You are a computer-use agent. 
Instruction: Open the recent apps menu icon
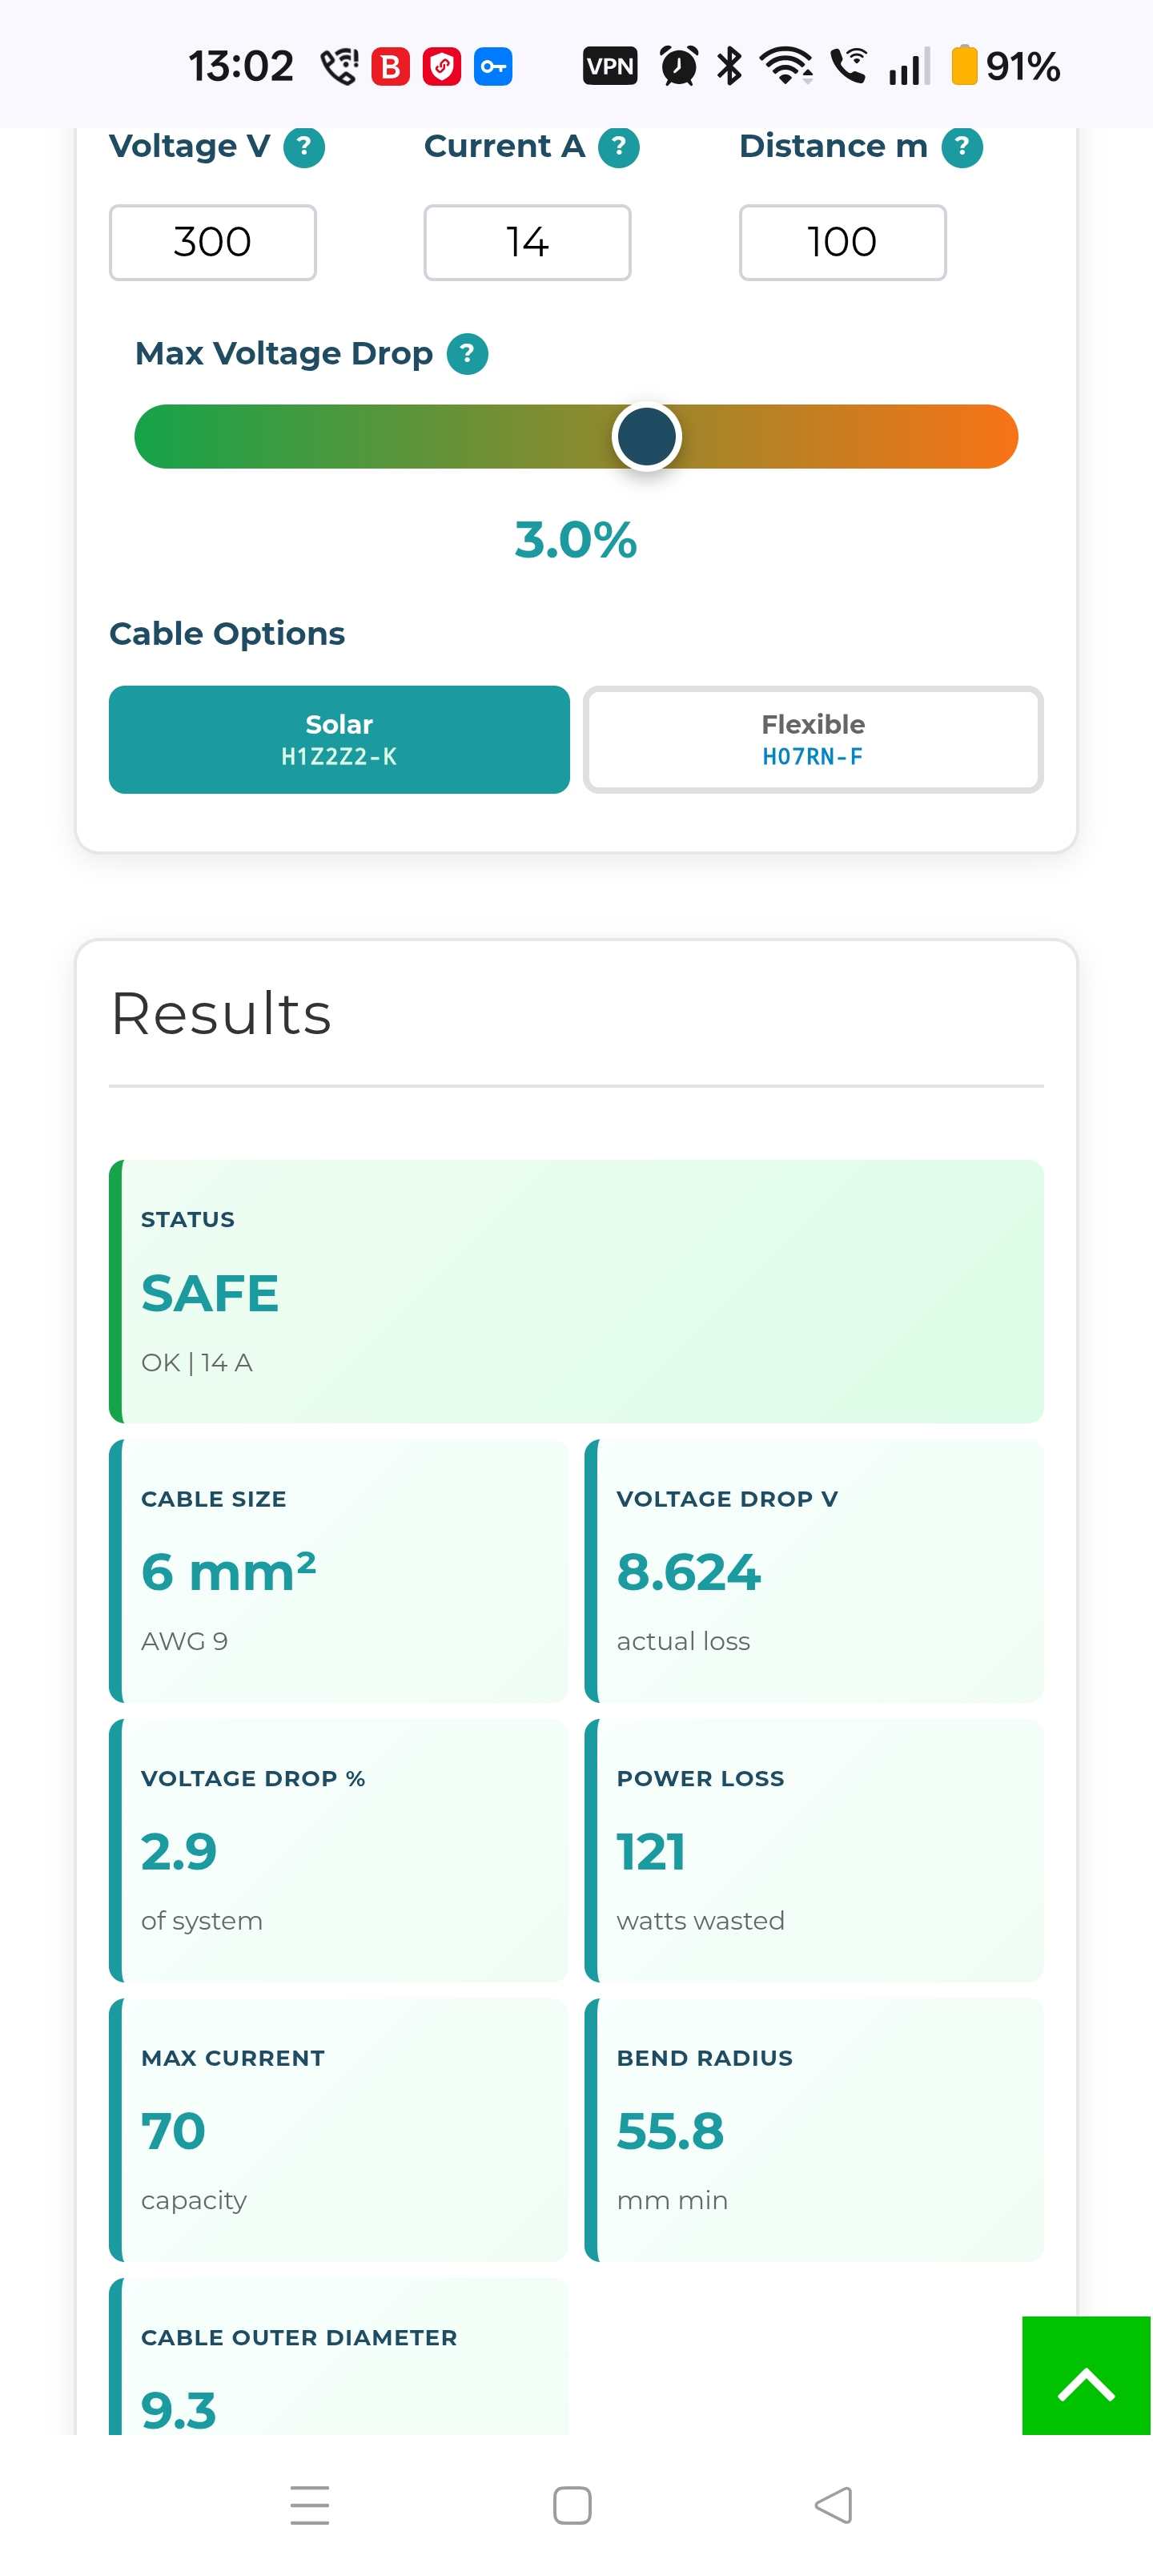tap(310, 2505)
